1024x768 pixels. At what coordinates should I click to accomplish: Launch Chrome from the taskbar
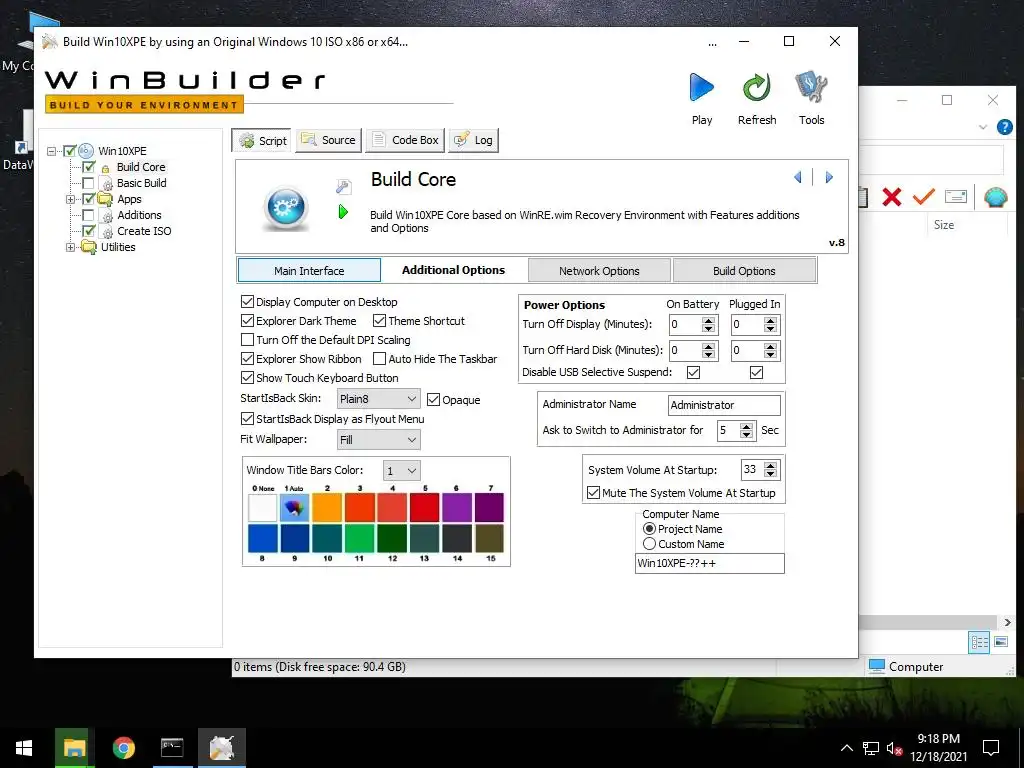(x=123, y=748)
